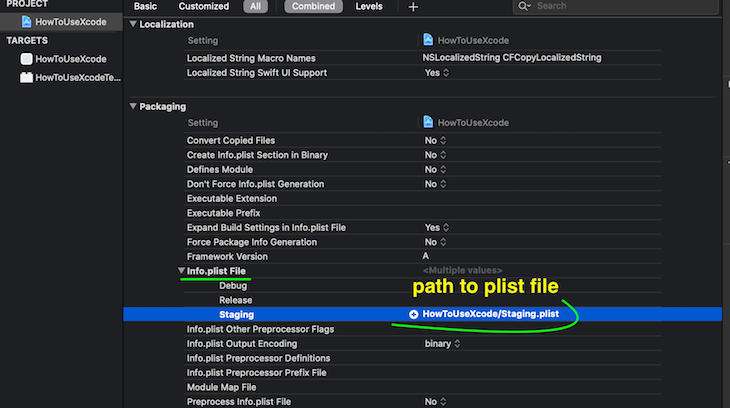The width and height of the screenshot is (730, 408).
Task: Select HowToUseXcode project in sidebar
Action: click(x=61, y=22)
